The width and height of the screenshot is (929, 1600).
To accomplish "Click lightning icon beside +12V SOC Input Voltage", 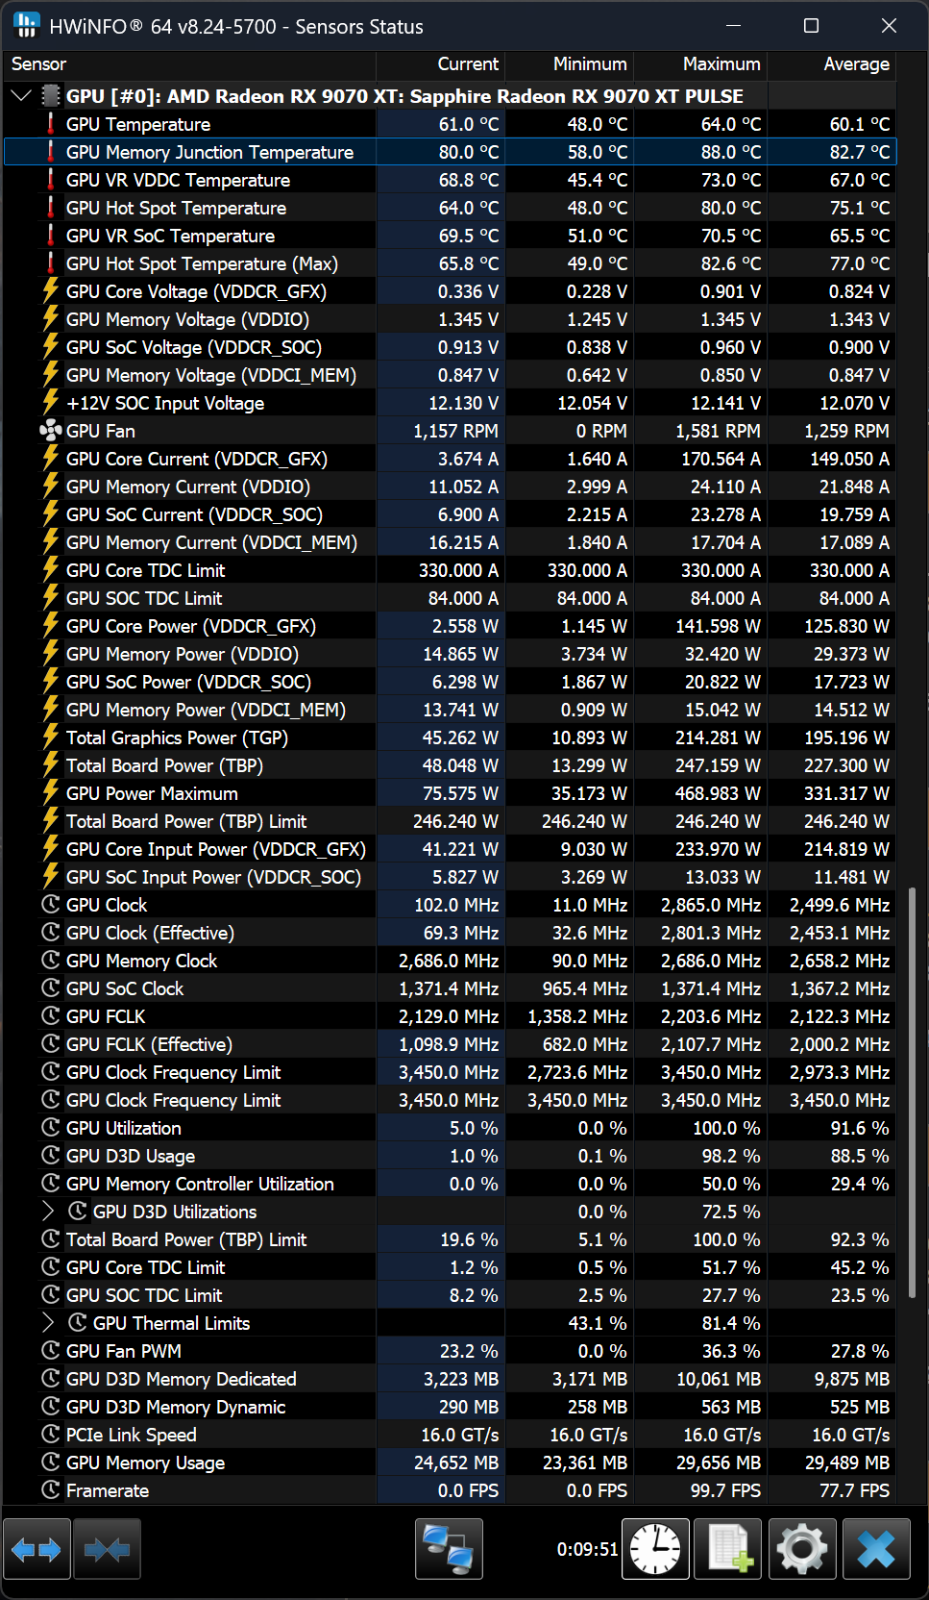I will [50, 403].
